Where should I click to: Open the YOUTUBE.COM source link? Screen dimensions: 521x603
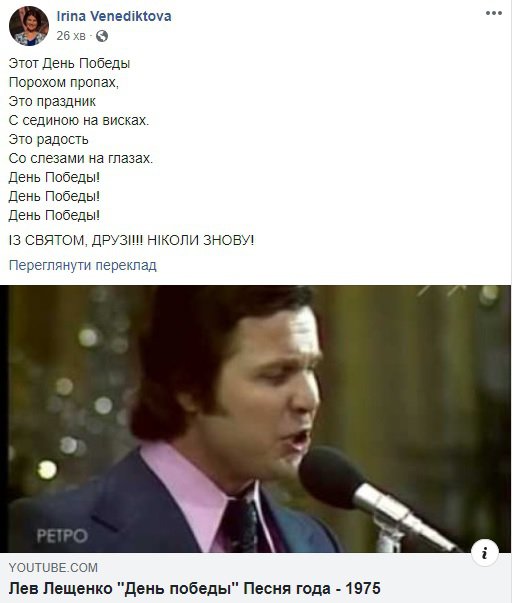(x=53, y=568)
